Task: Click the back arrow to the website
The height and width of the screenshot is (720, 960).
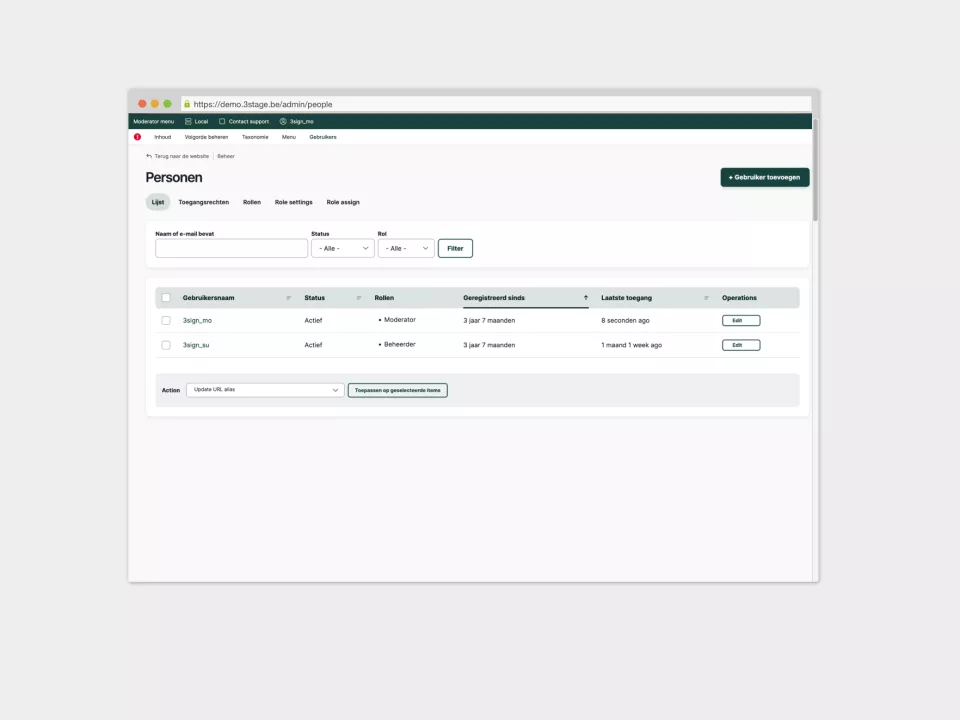Action: pyautogui.click(x=149, y=156)
